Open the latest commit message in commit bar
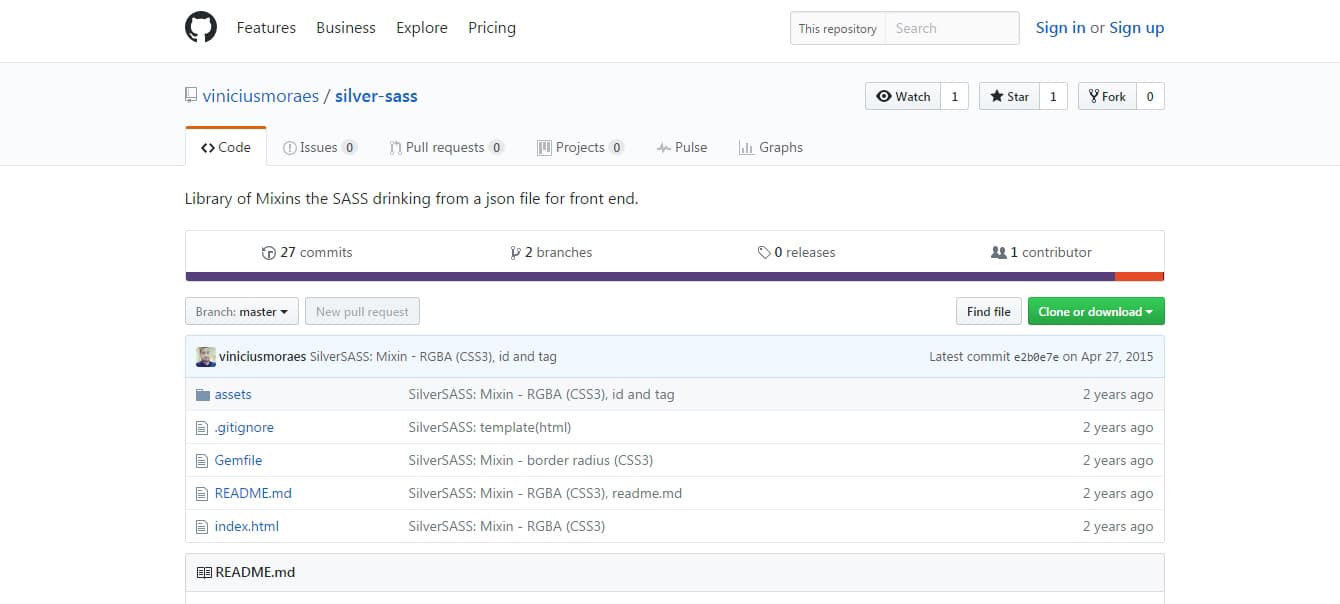 click(x=433, y=357)
